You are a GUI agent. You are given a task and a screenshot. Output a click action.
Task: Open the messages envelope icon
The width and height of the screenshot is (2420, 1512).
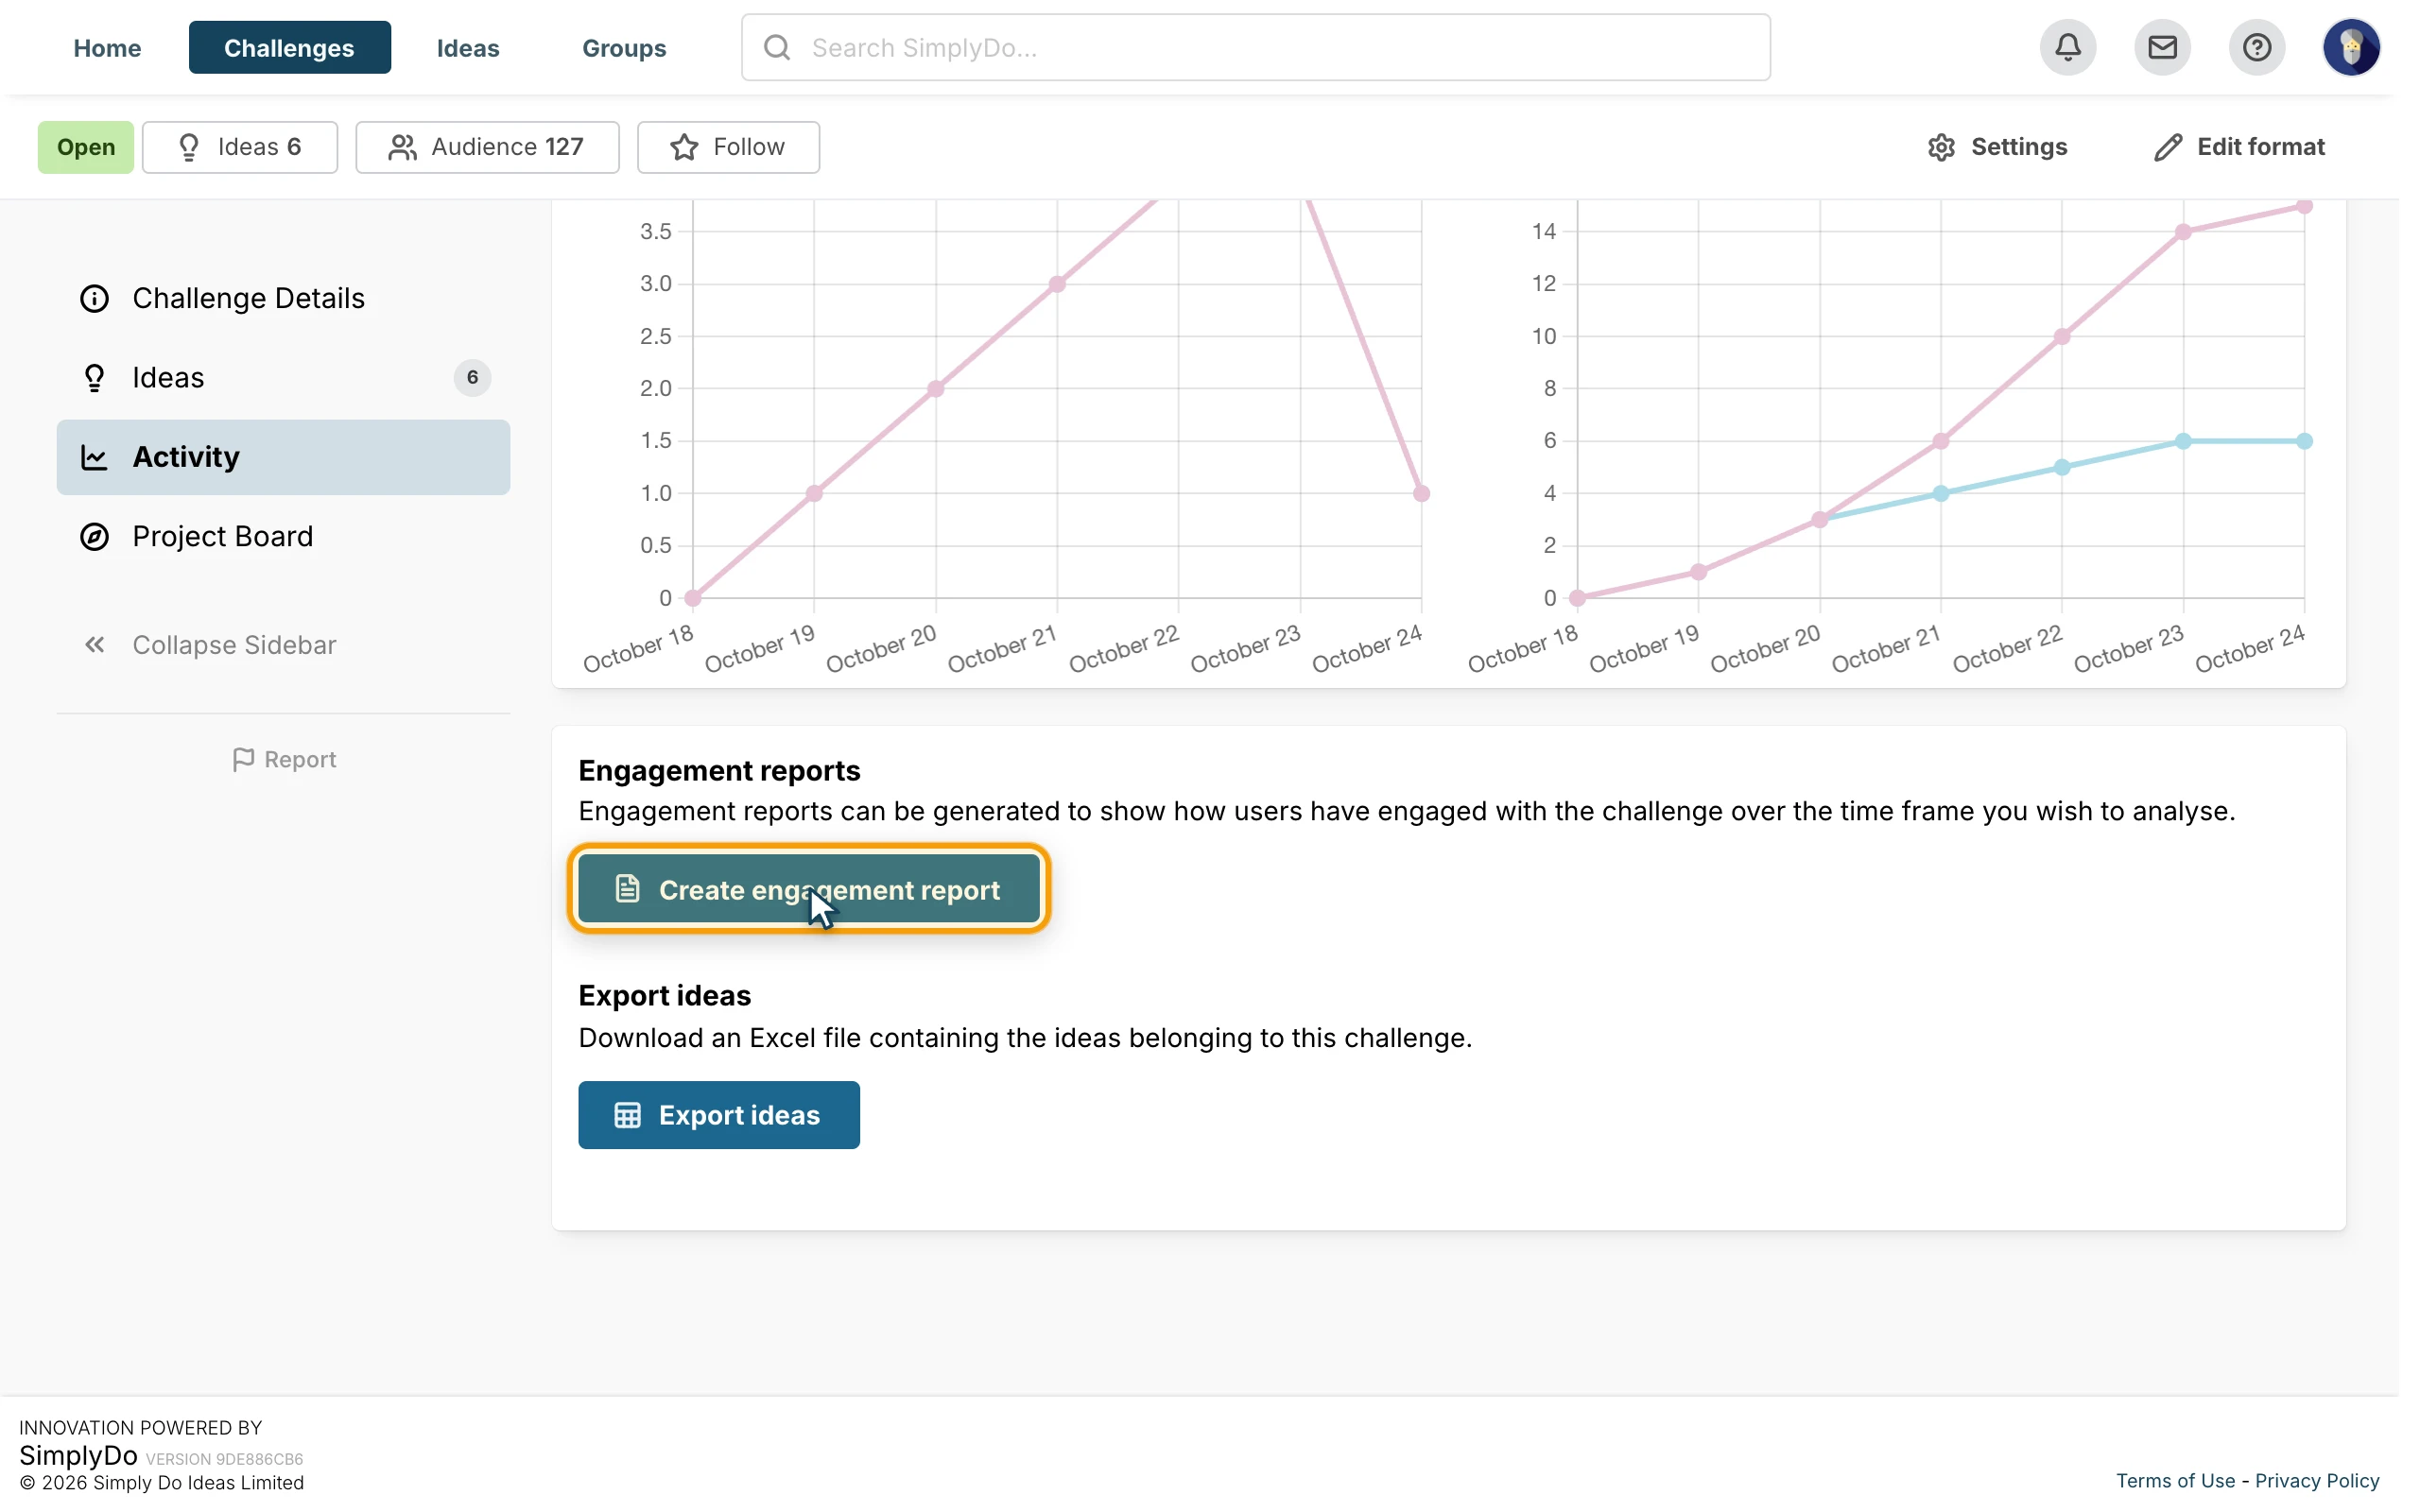pyautogui.click(x=2161, y=47)
